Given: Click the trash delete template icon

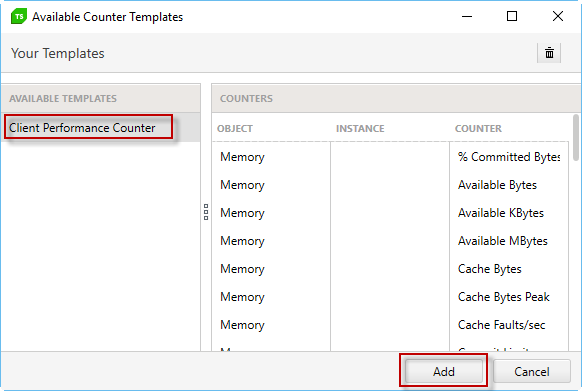Looking at the screenshot, I should 549,53.
